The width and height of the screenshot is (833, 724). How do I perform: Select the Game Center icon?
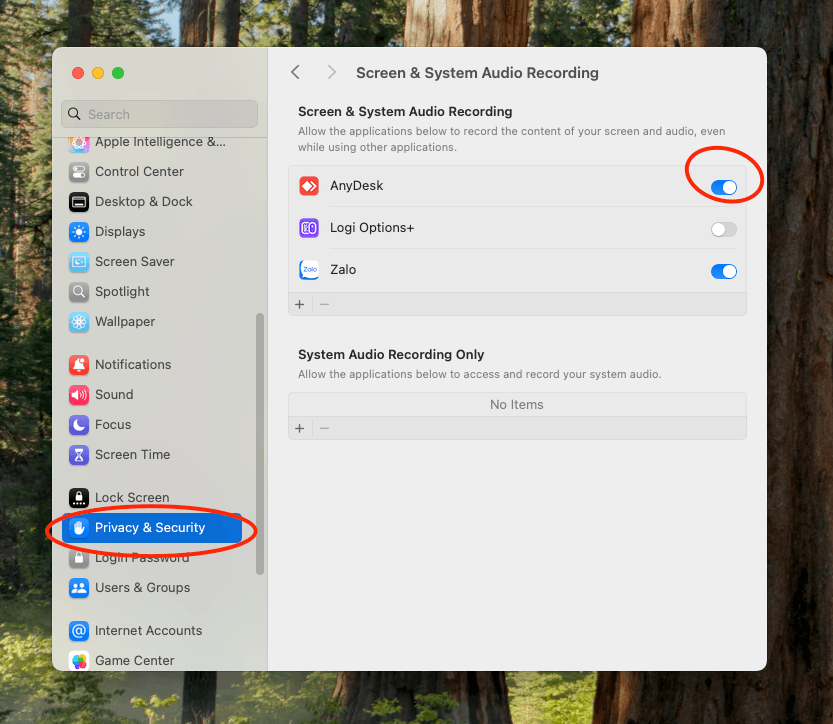(79, 661)
